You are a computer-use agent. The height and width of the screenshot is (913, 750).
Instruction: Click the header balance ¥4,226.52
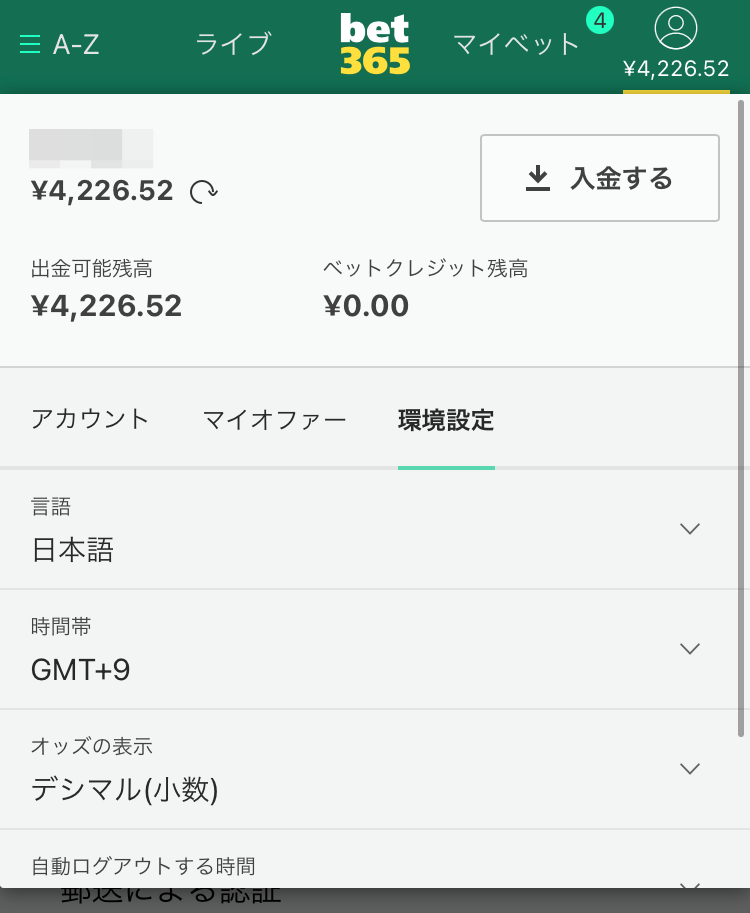(676, 69)
